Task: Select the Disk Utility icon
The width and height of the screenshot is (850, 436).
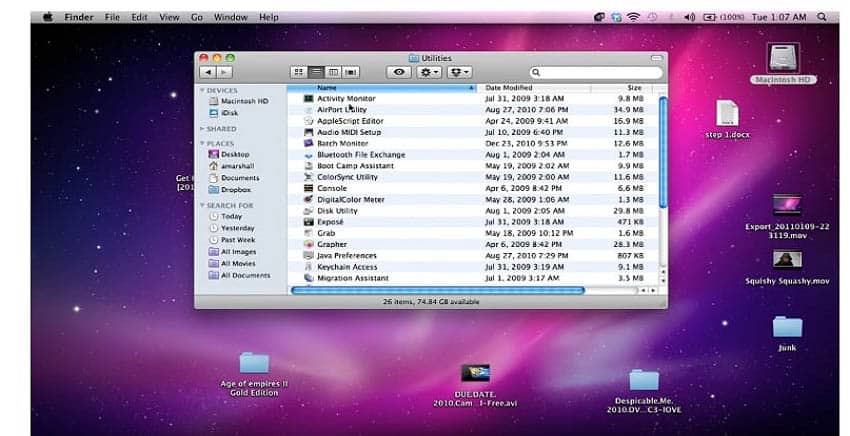Action: click(308, 210)
